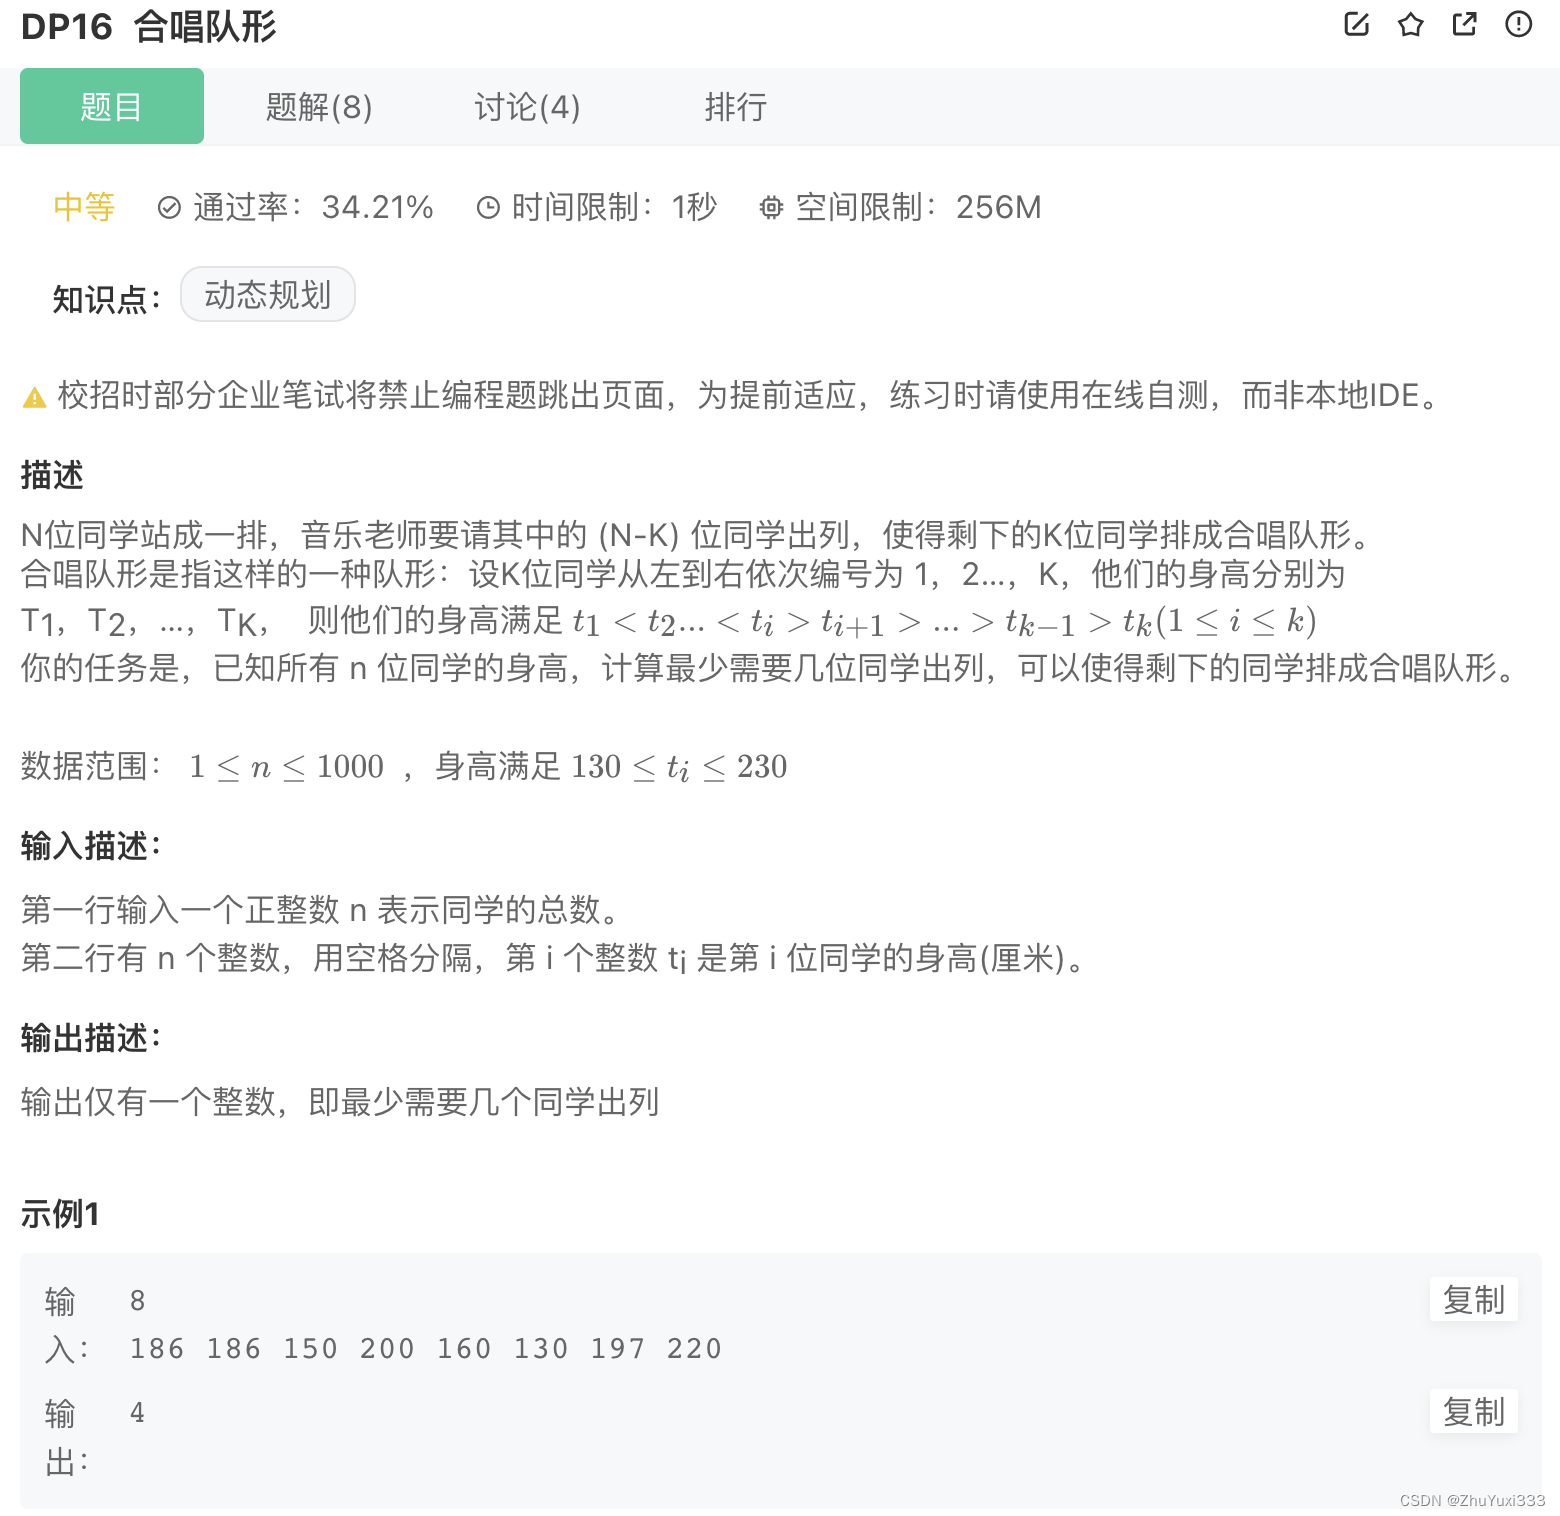Click the edit/feedback icon top right
The width and height of the screenshot is (1560, 1516).
pyautogui.click(x=1356, y=24)
